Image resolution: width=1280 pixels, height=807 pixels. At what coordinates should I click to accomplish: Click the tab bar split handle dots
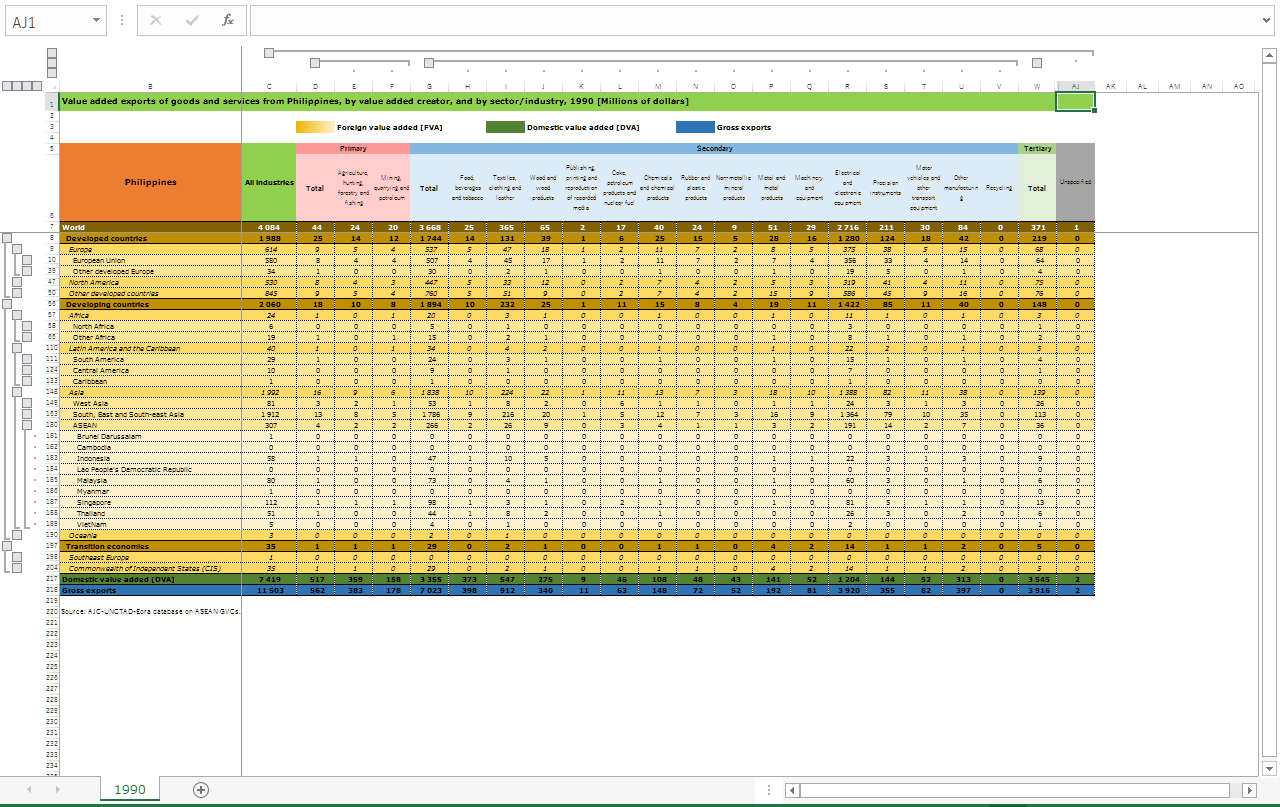click(768, 790)
